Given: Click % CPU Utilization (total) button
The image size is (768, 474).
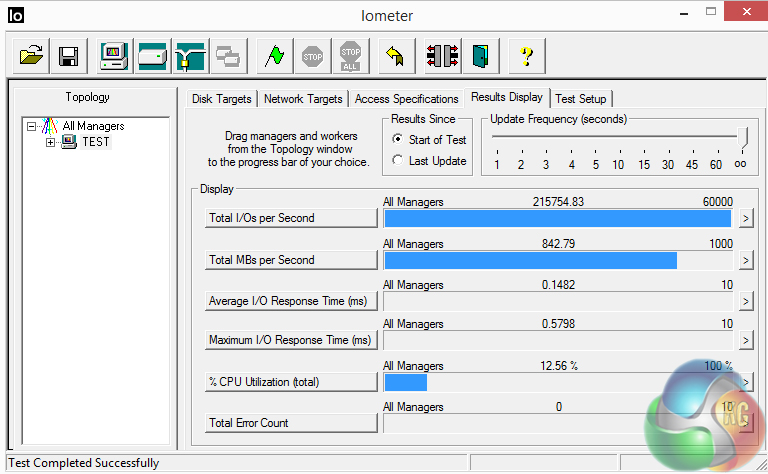Looking at the screenshot, I should pos(291,382).
